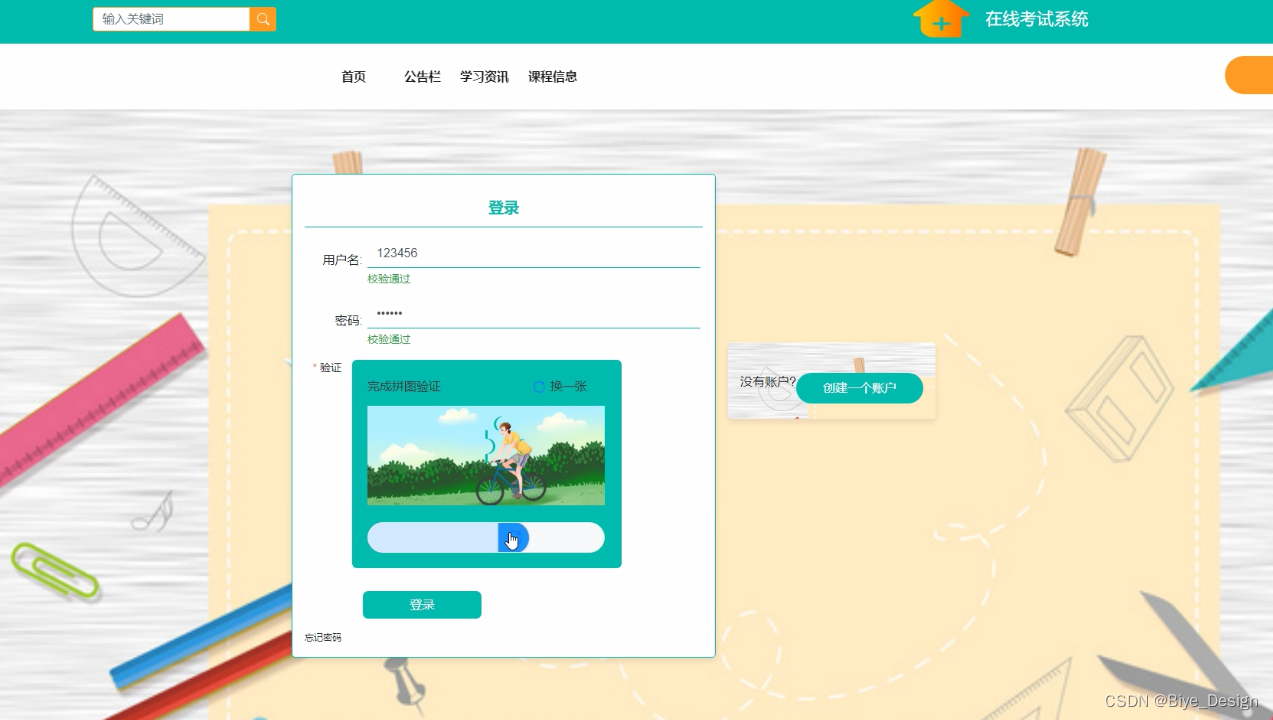Open the 公告栏 menu item
Image resolution: width=1273 pixels, height=720 pixels.
click(422, 77)
